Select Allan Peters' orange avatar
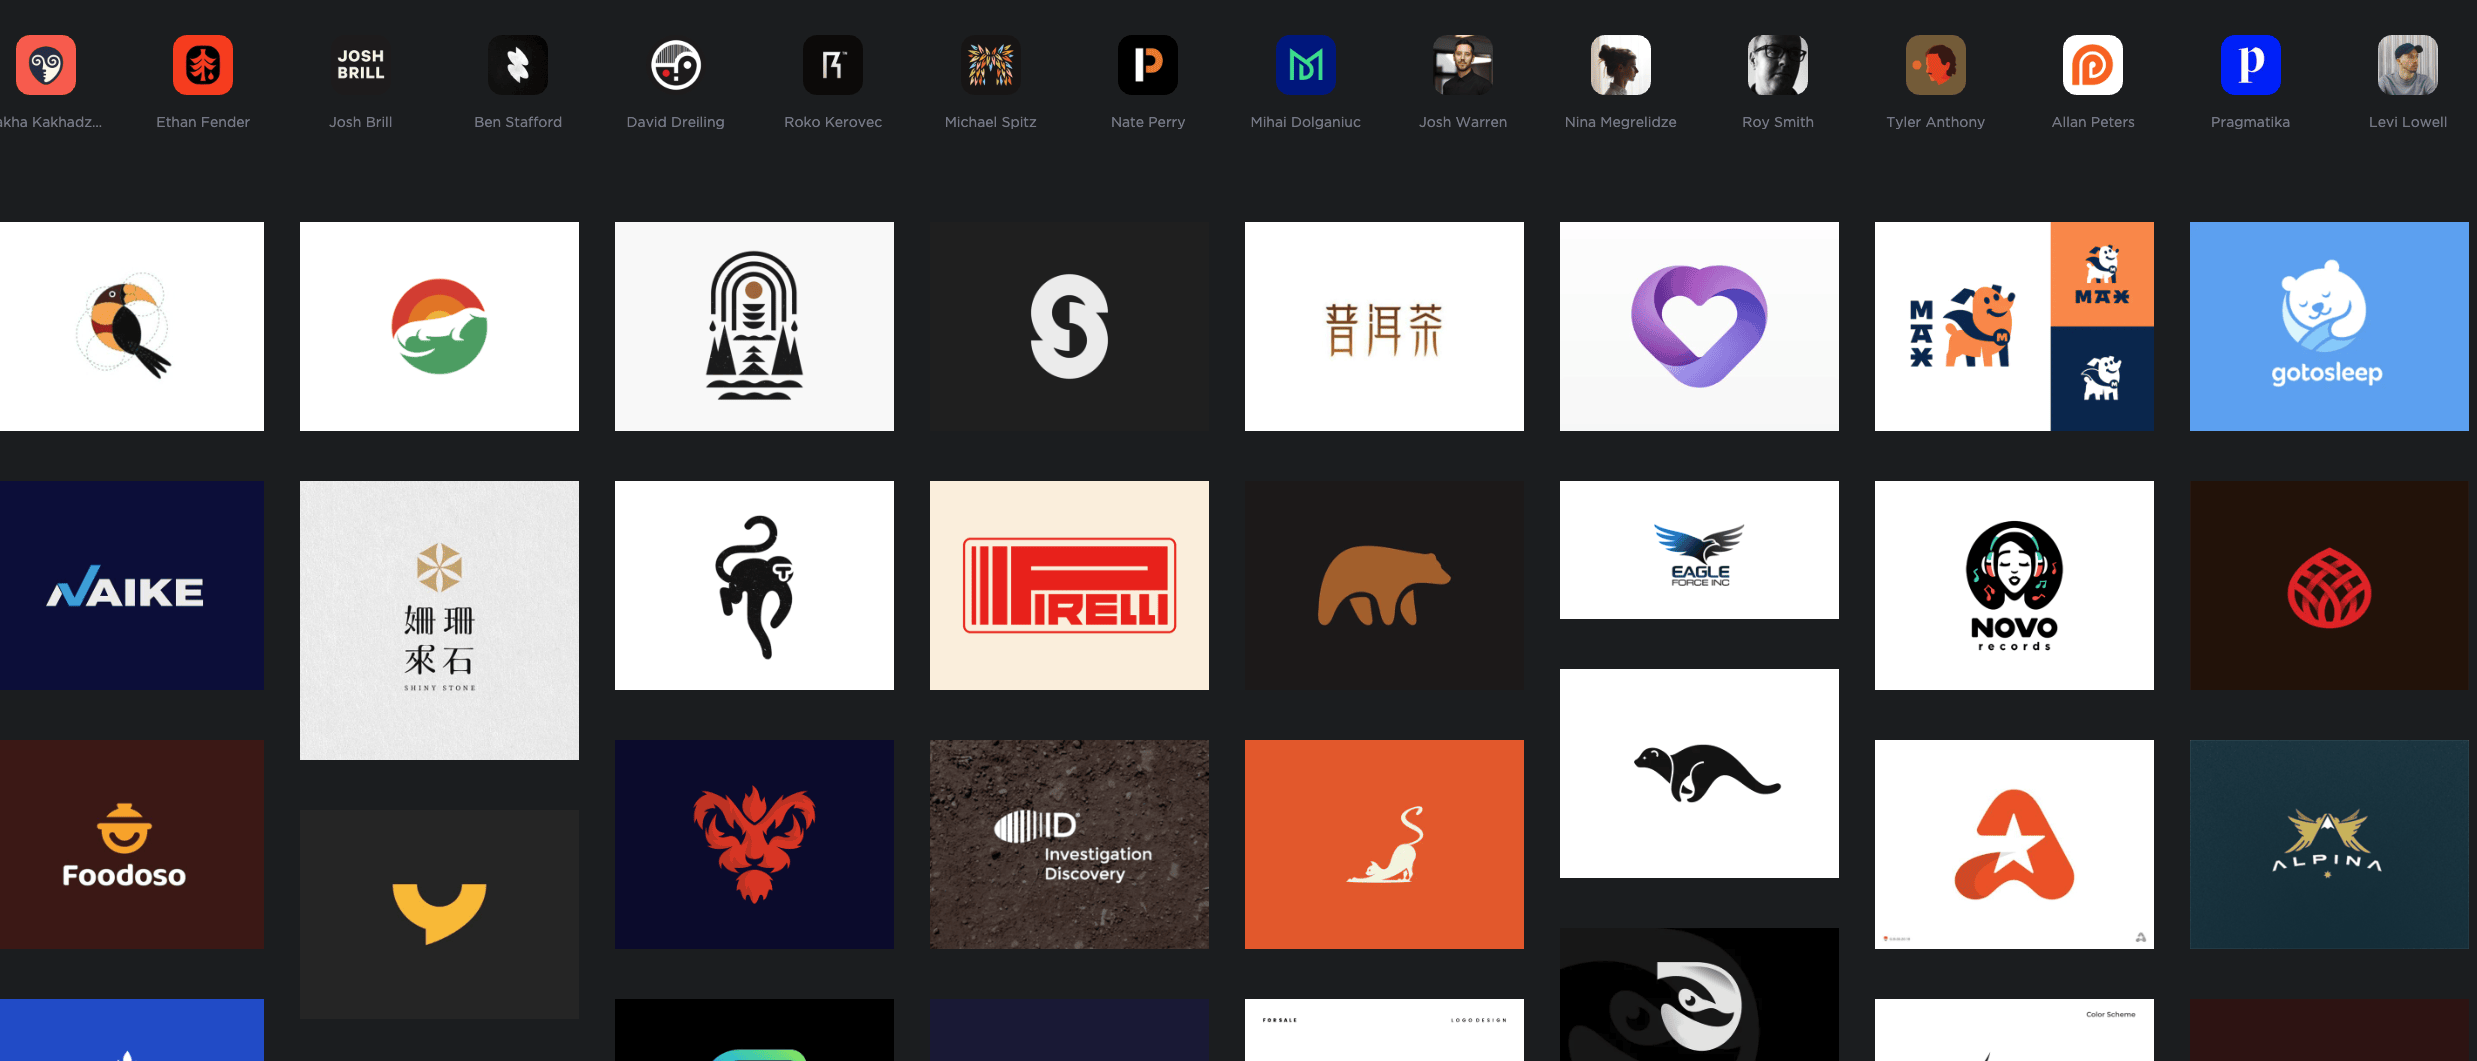 [x=2093, y=65]
